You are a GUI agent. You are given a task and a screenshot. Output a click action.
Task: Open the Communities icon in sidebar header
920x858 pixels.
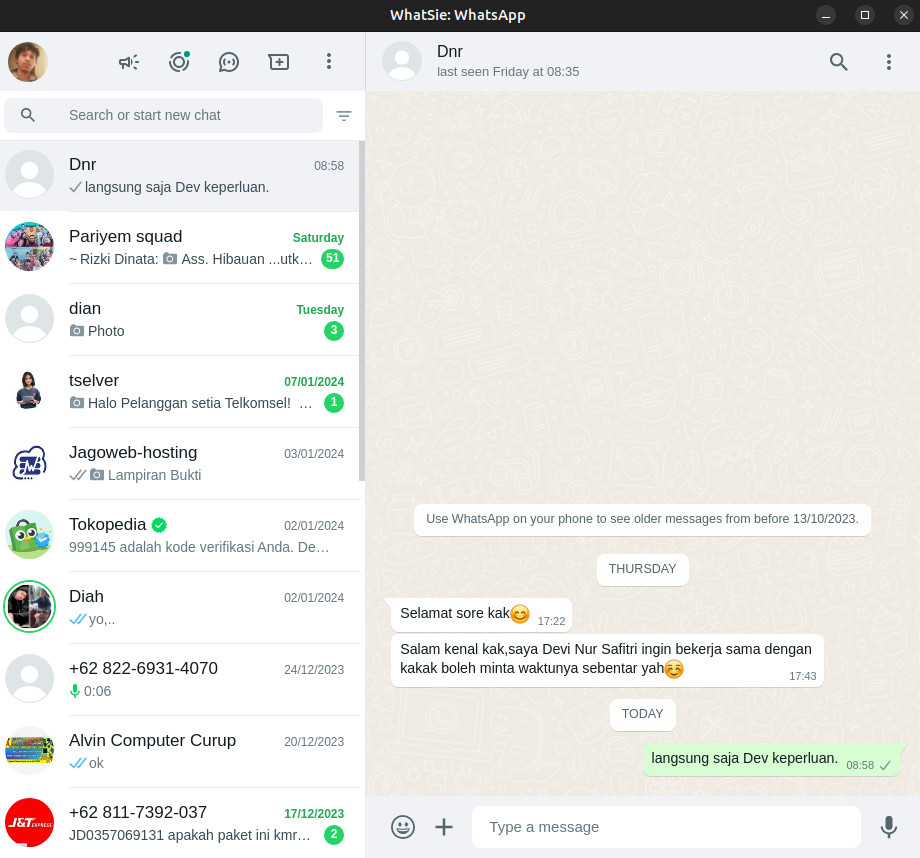(128, 62)
